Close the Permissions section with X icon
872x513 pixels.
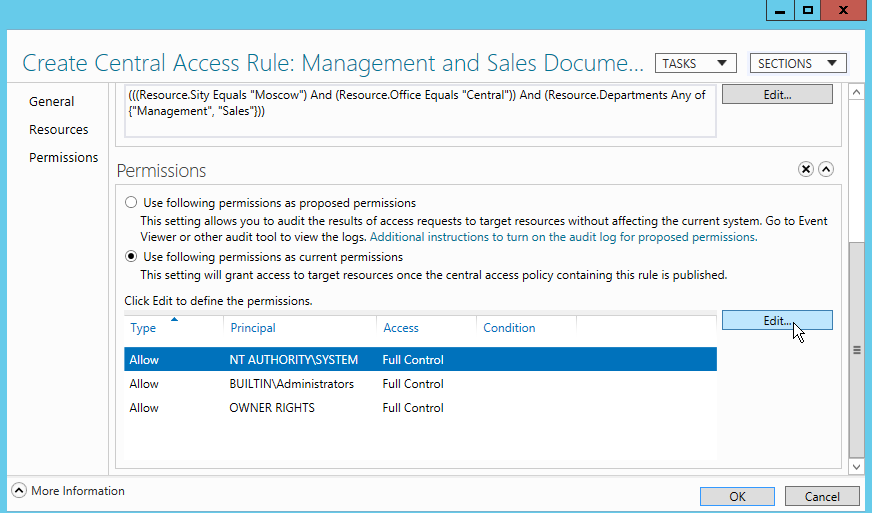tap(805, 169)
